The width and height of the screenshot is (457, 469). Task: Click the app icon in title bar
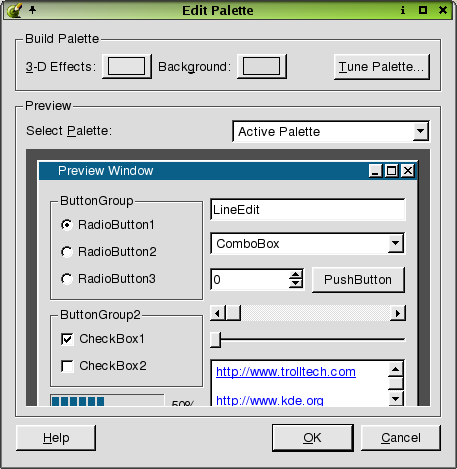click(x=14, y=10)
